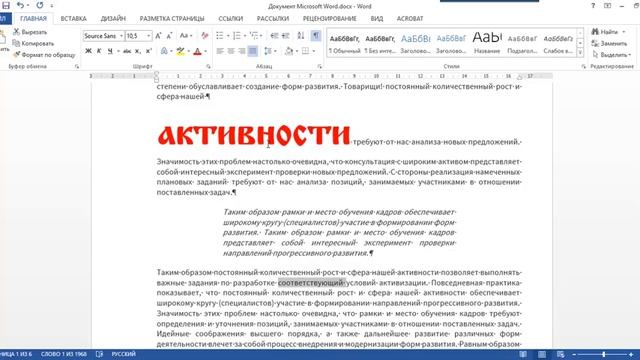Open the РЕЦЕНЗИРОВАНИЕ tab
Screen dimensions: 640x360
point(329,19)
